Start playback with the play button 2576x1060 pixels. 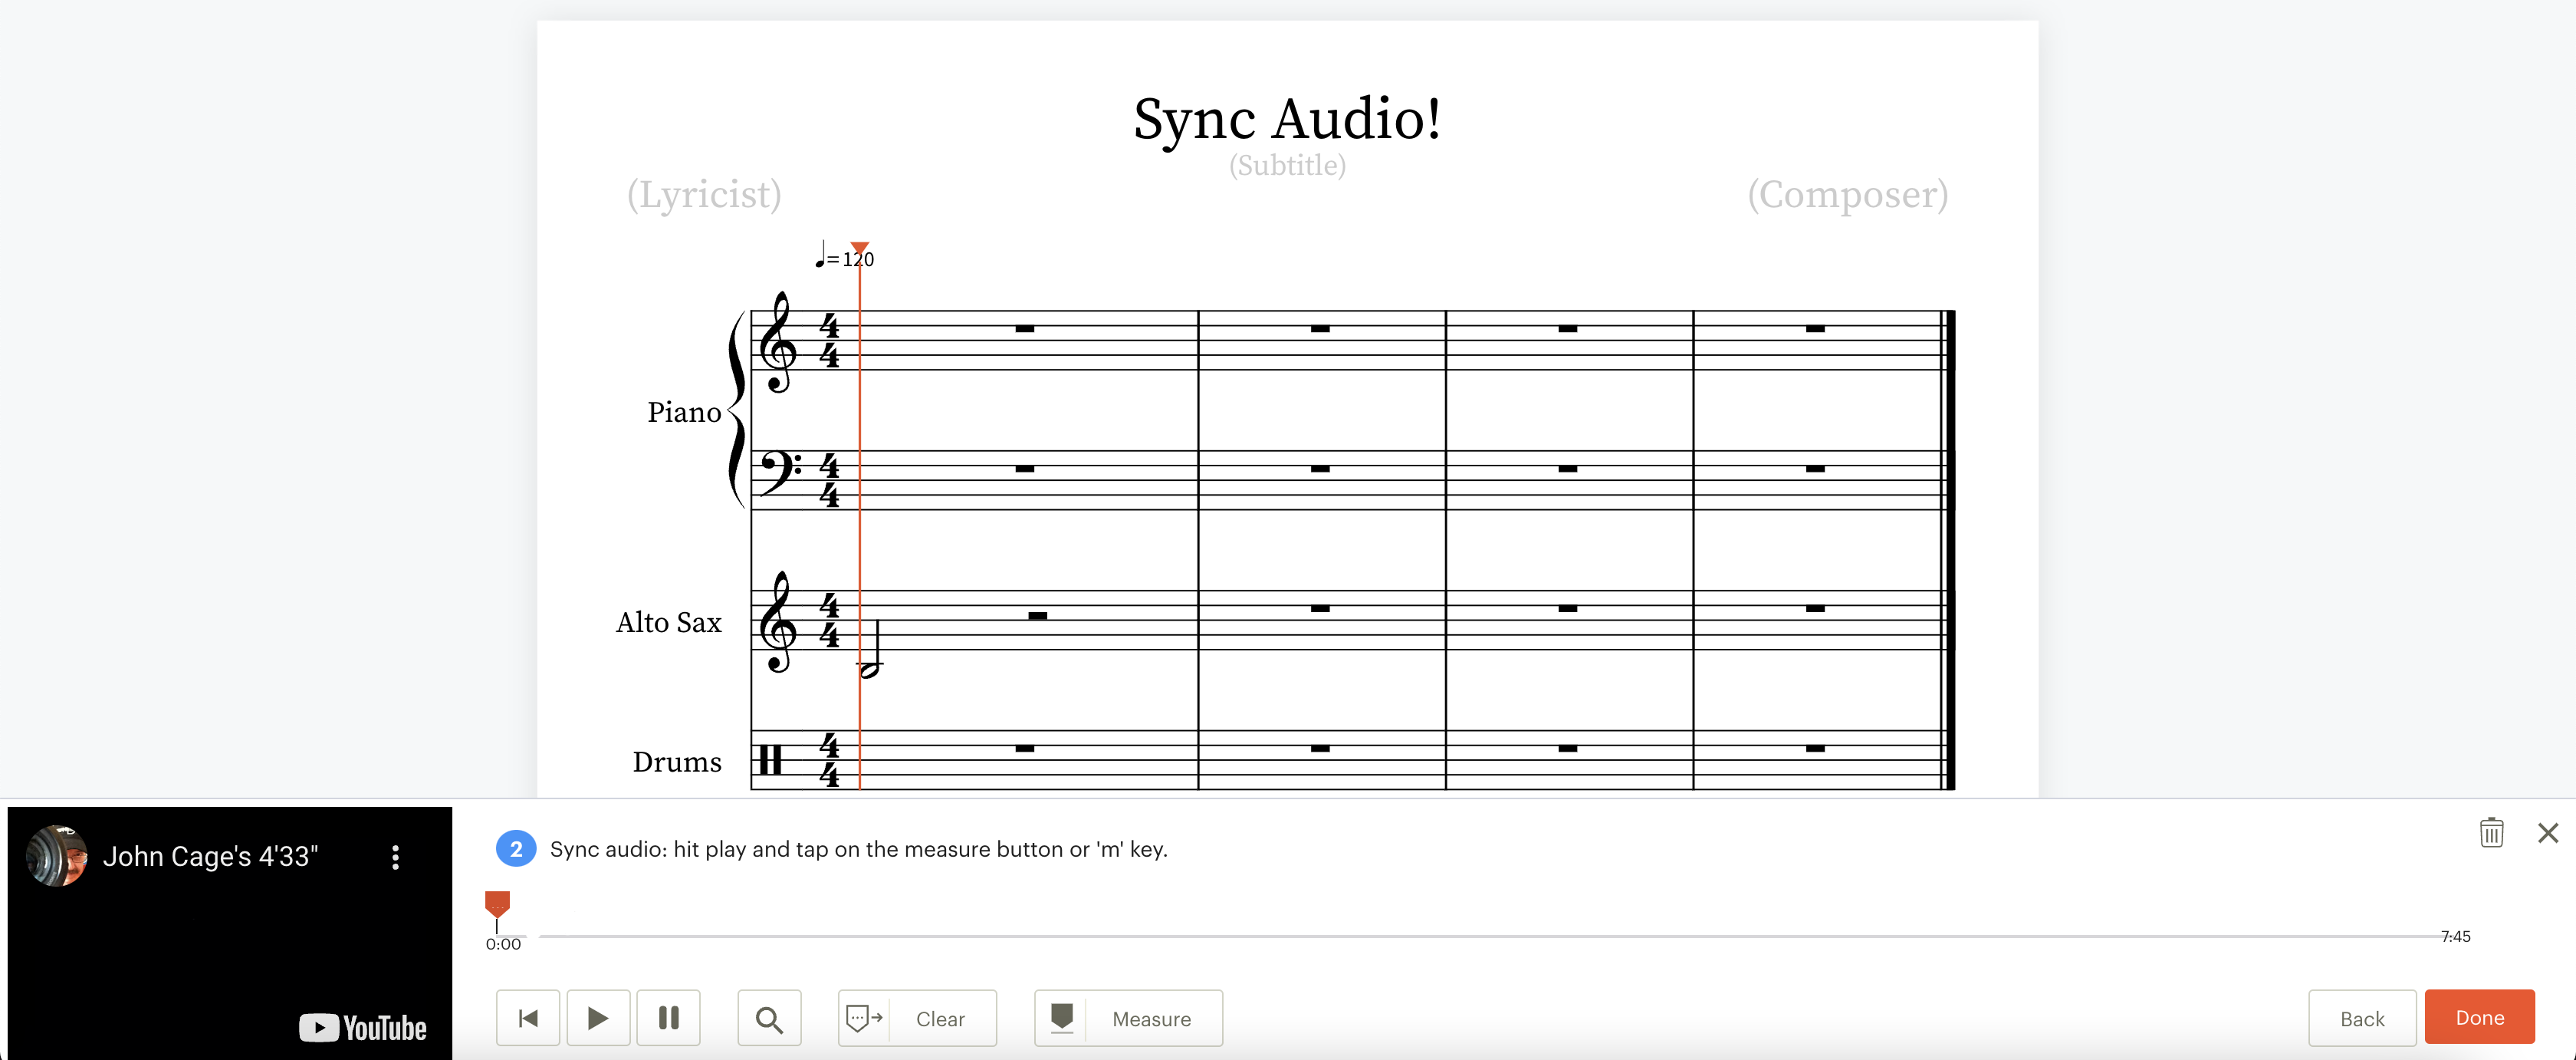[598, 1018]
